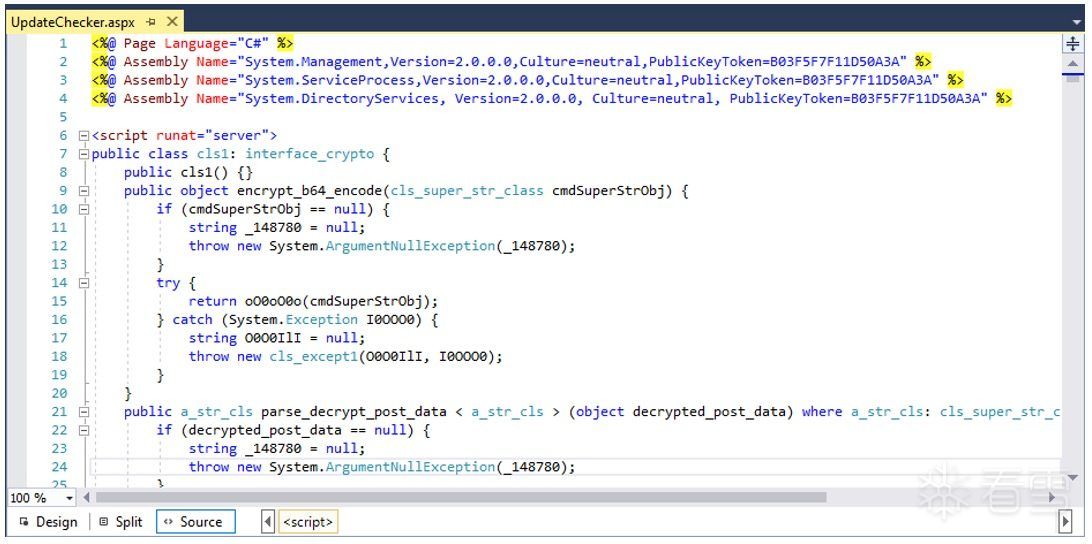Switch to Split view
Screen dimensions: 1092x544
click(x=121, y=522)
